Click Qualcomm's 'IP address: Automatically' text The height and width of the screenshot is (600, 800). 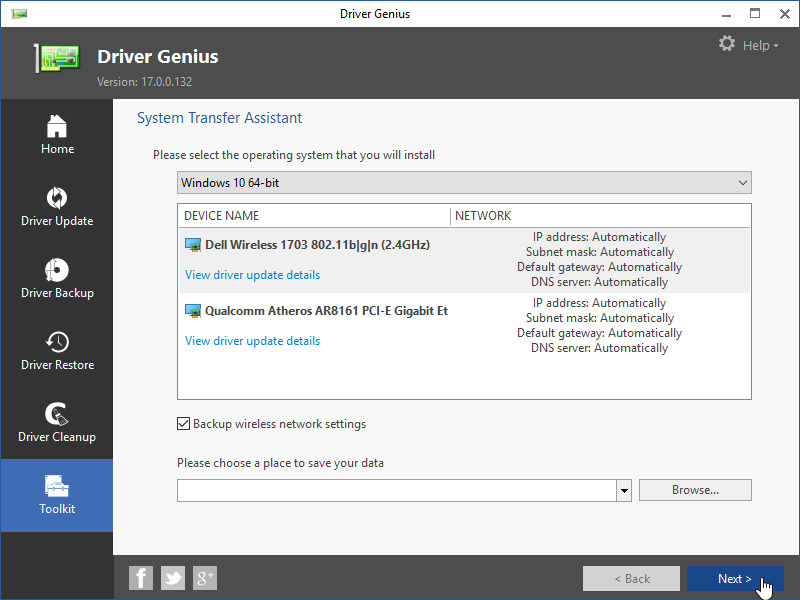599,303
